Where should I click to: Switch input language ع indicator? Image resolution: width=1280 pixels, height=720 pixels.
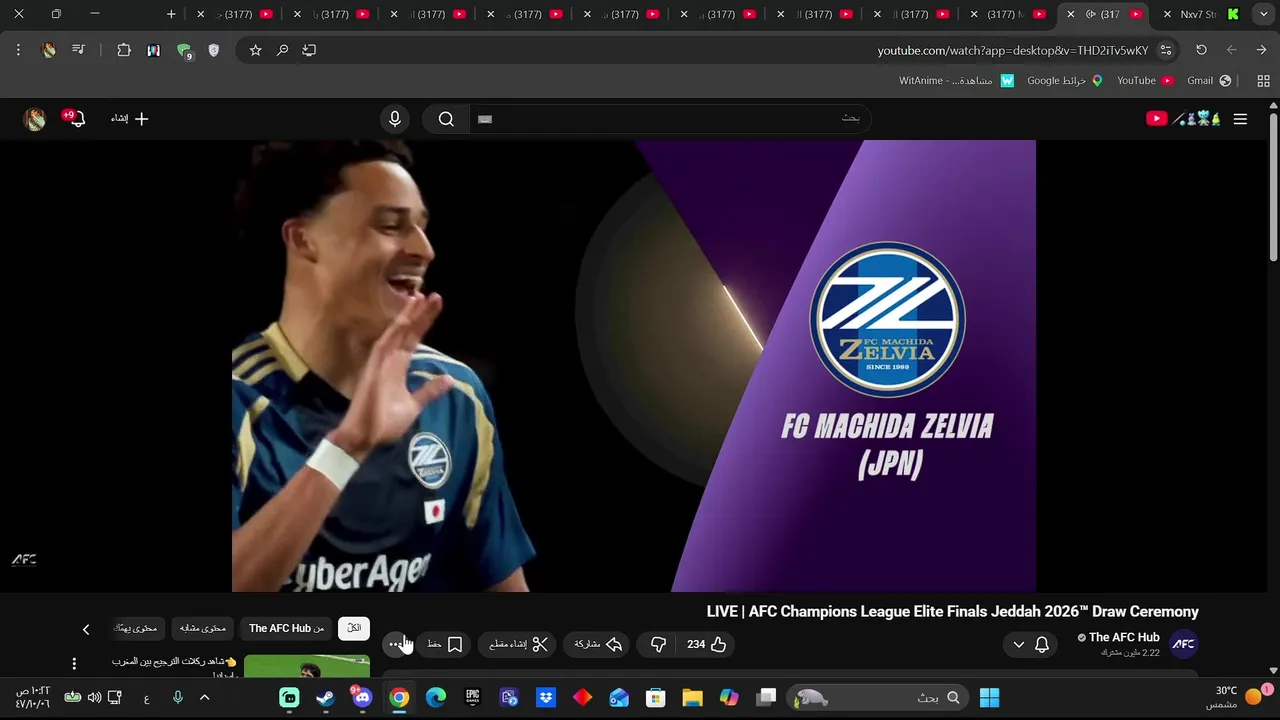(x=146, y=697)
